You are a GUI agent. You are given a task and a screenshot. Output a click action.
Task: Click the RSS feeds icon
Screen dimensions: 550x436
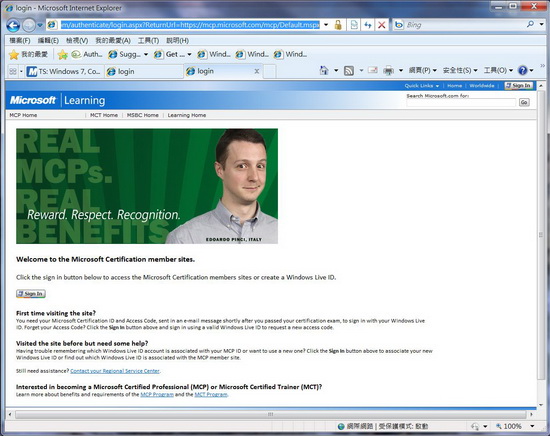click(x=349, y=71)
